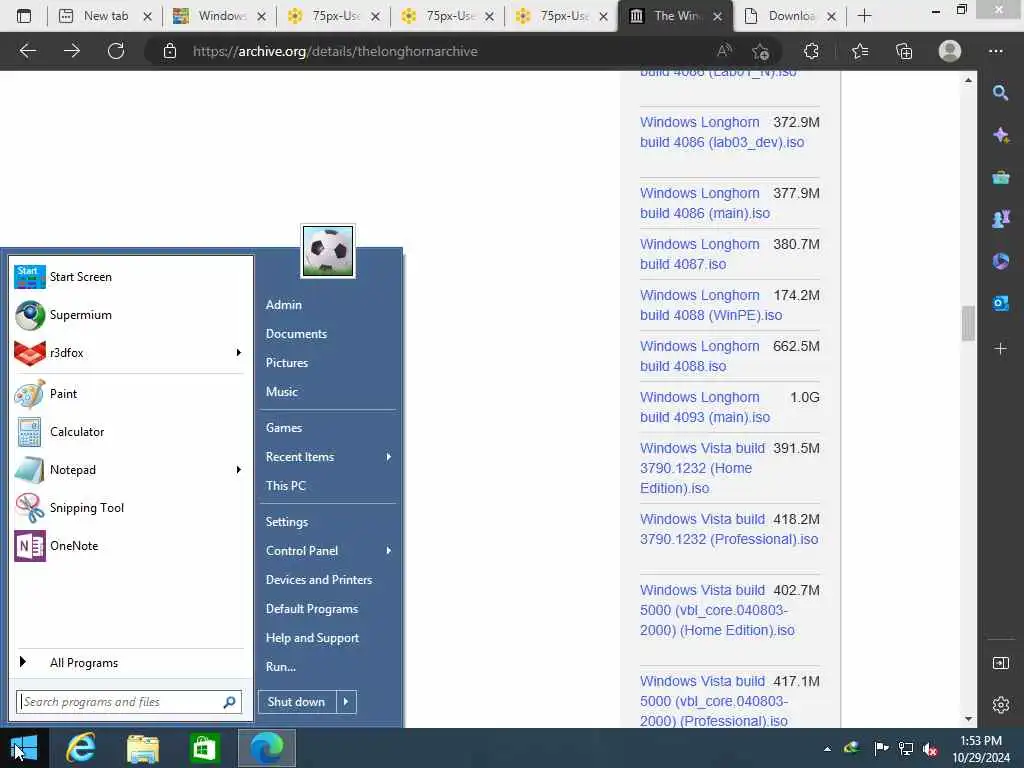Screen dimensions: 1024x768
Task: Open Windows Longhorn build 4086 (main).iso
Action: 705,203
